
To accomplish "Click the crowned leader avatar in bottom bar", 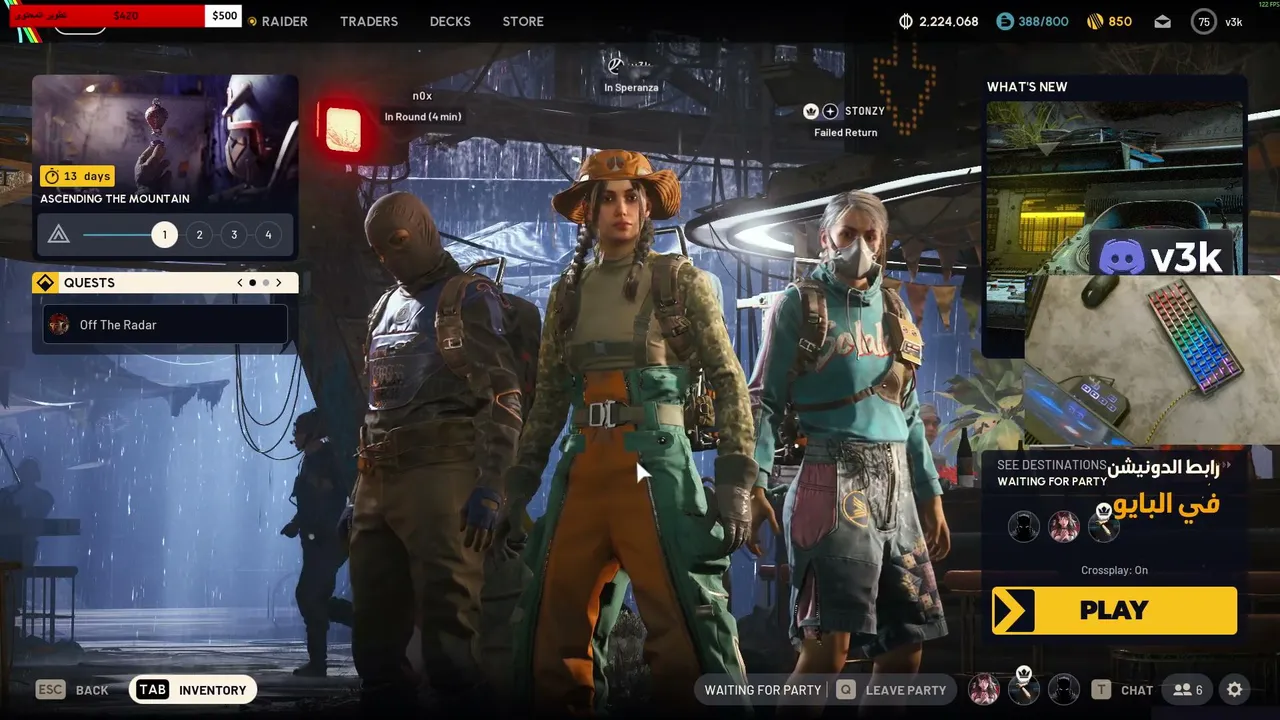I will coord(1024,687).
